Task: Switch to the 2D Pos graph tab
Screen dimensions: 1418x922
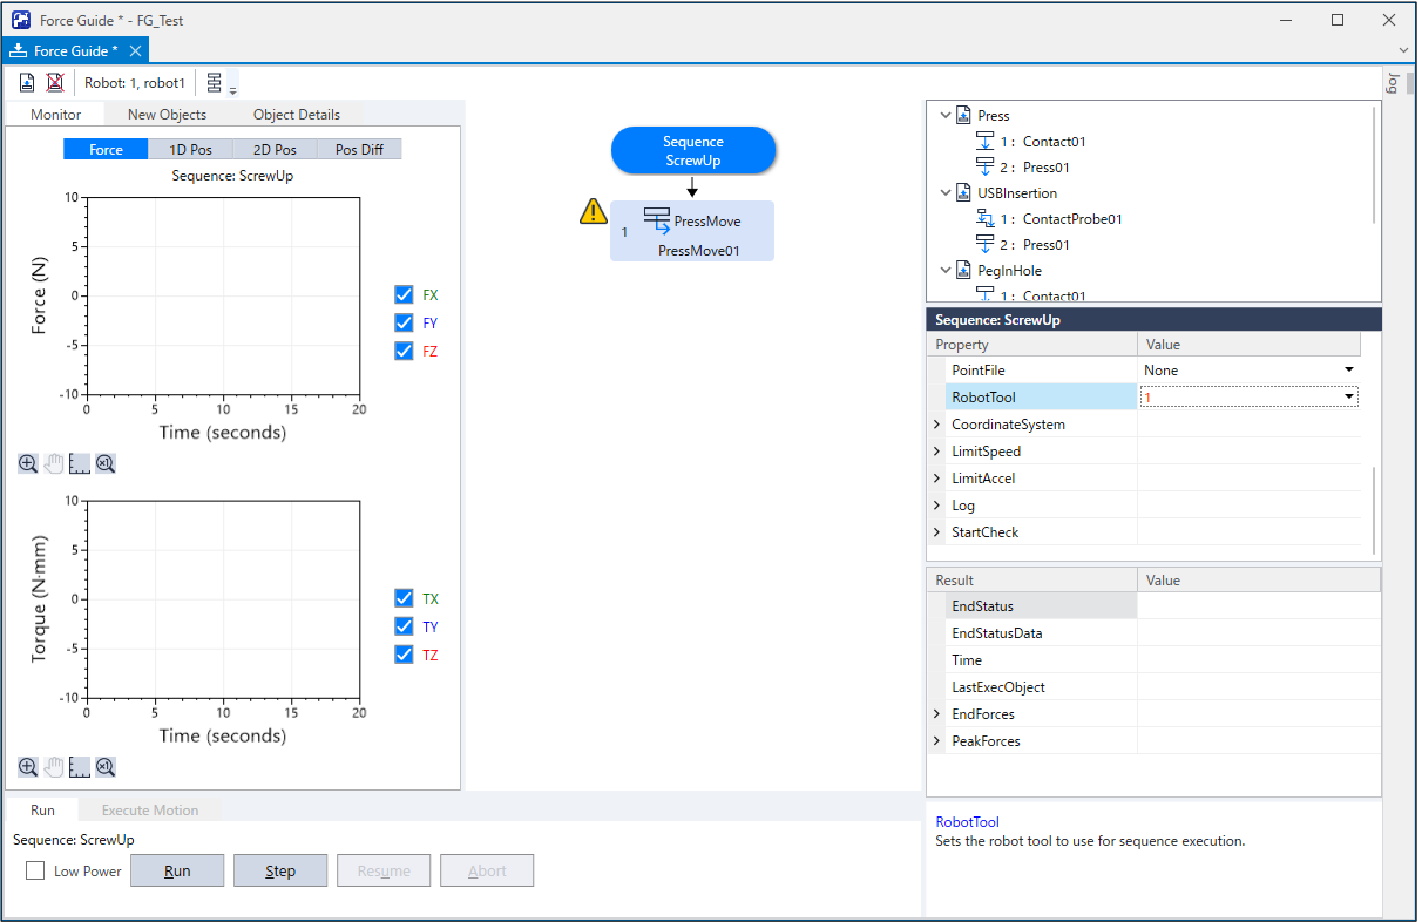Action: point(275,150)
